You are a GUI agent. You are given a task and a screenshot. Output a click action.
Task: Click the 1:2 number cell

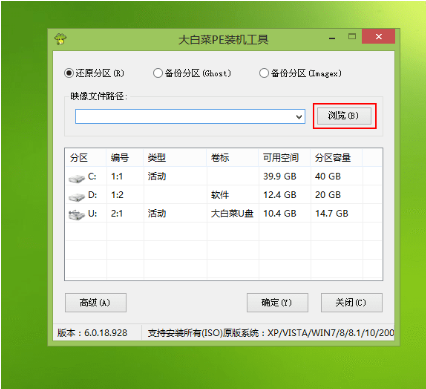117,195
